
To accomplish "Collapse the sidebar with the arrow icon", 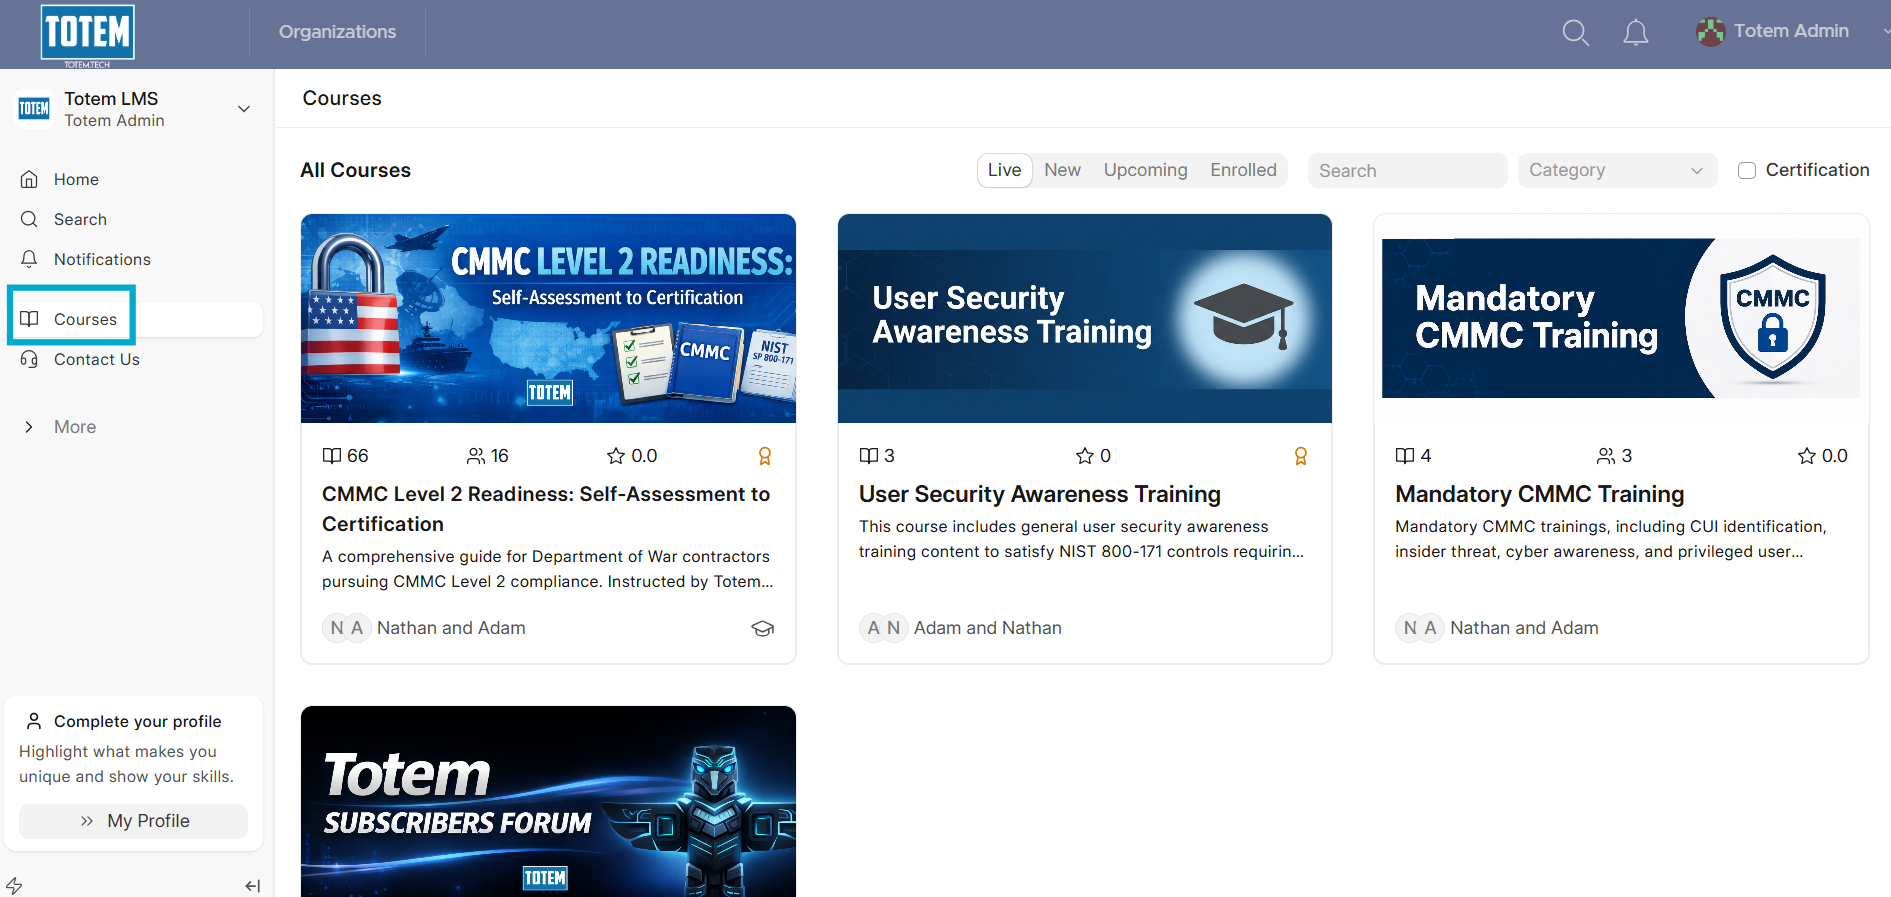I will (x=253, y=886).
